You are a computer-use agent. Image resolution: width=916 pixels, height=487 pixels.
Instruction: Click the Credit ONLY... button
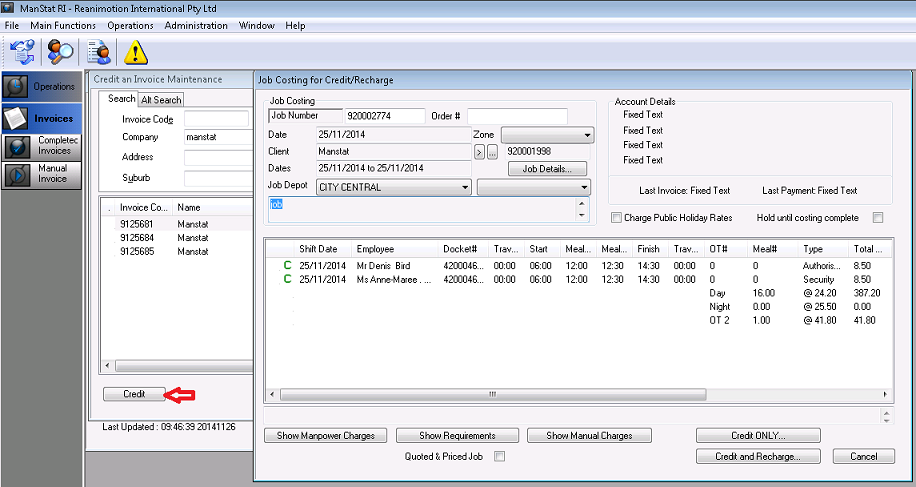[758, 436]
